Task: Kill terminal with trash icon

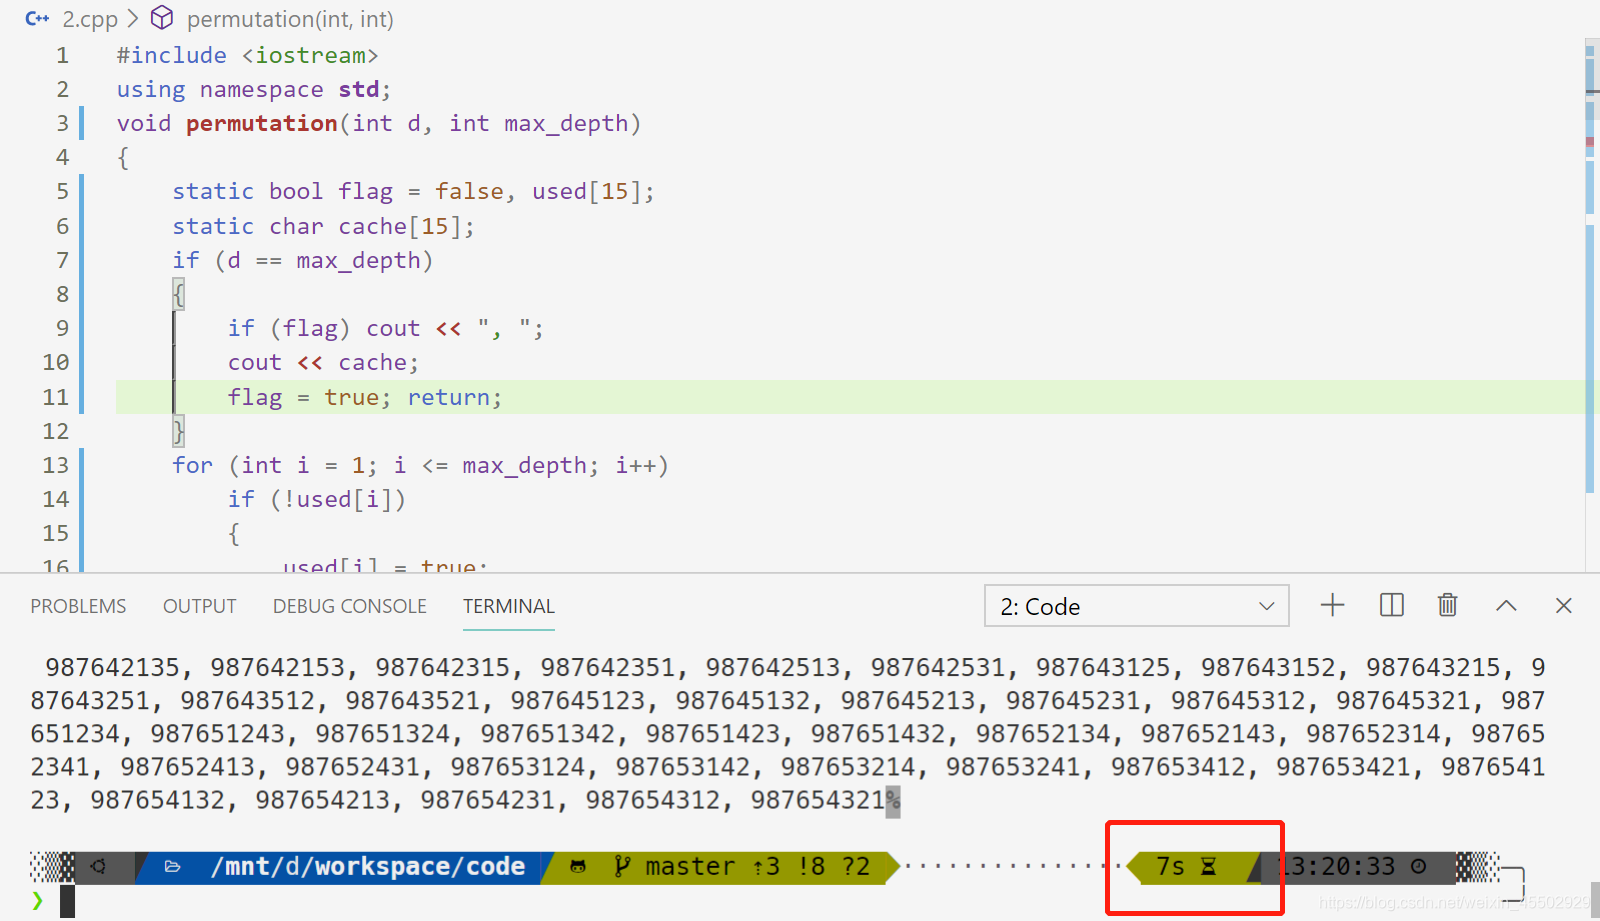Action: click(x=1447, y=605)
